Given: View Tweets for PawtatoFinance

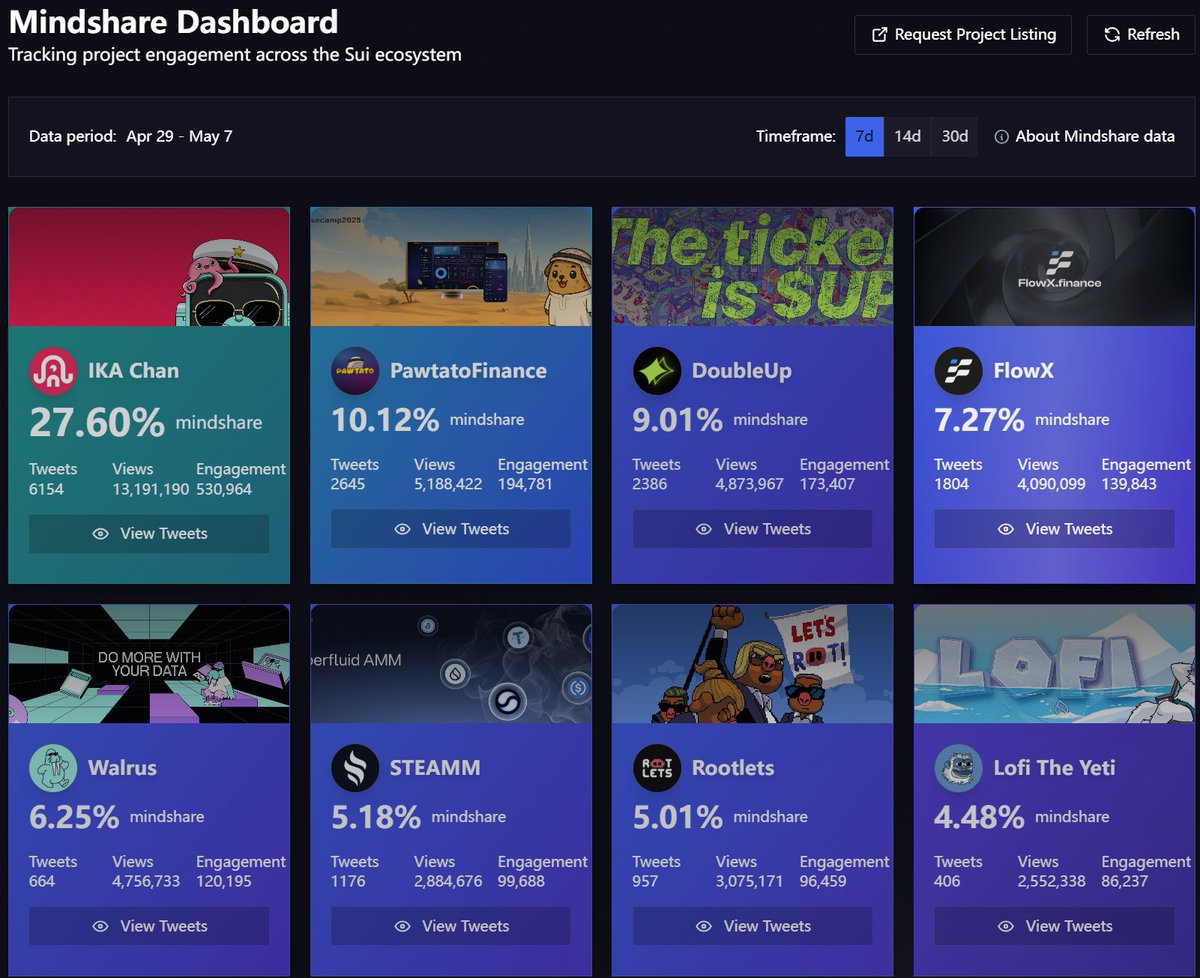Looking at the screenshot, I should click(451, 529).
